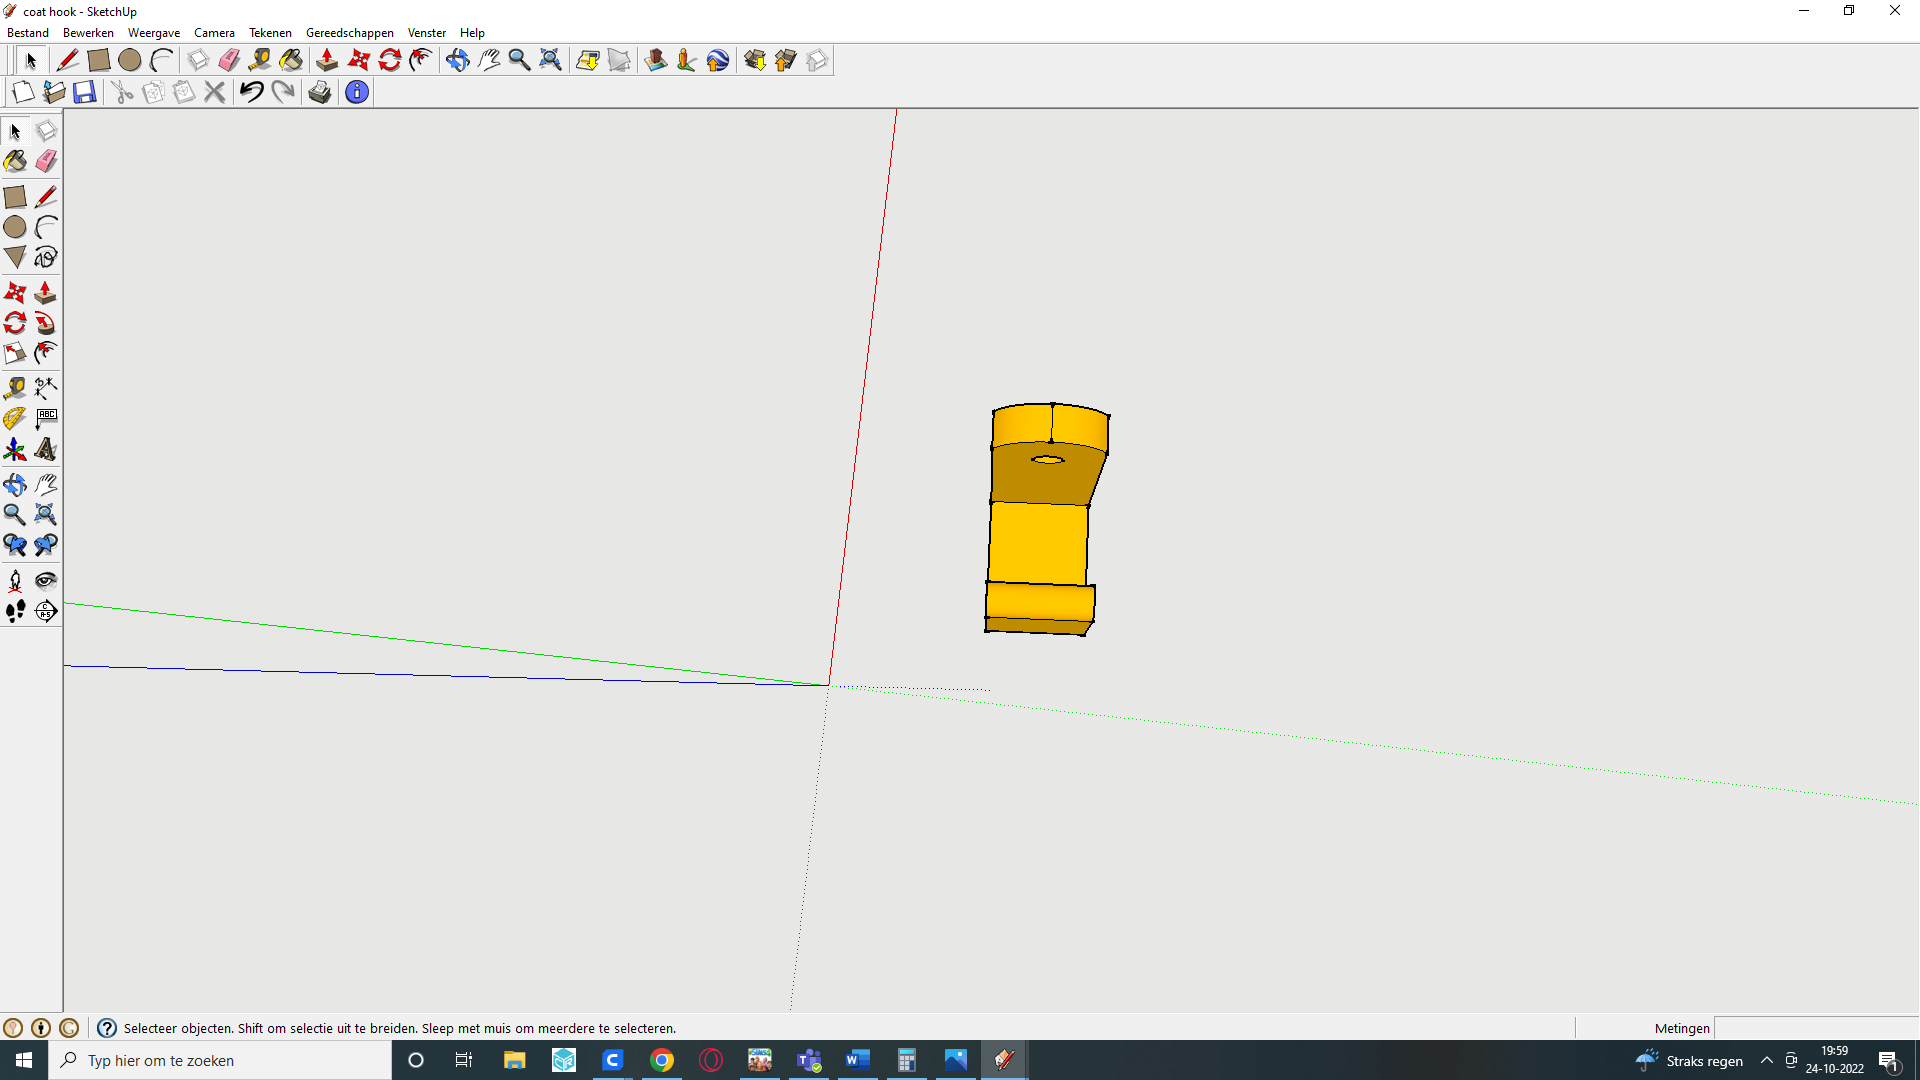
Task: Enable the Pan tool
Action: click(x=46, y=484)
